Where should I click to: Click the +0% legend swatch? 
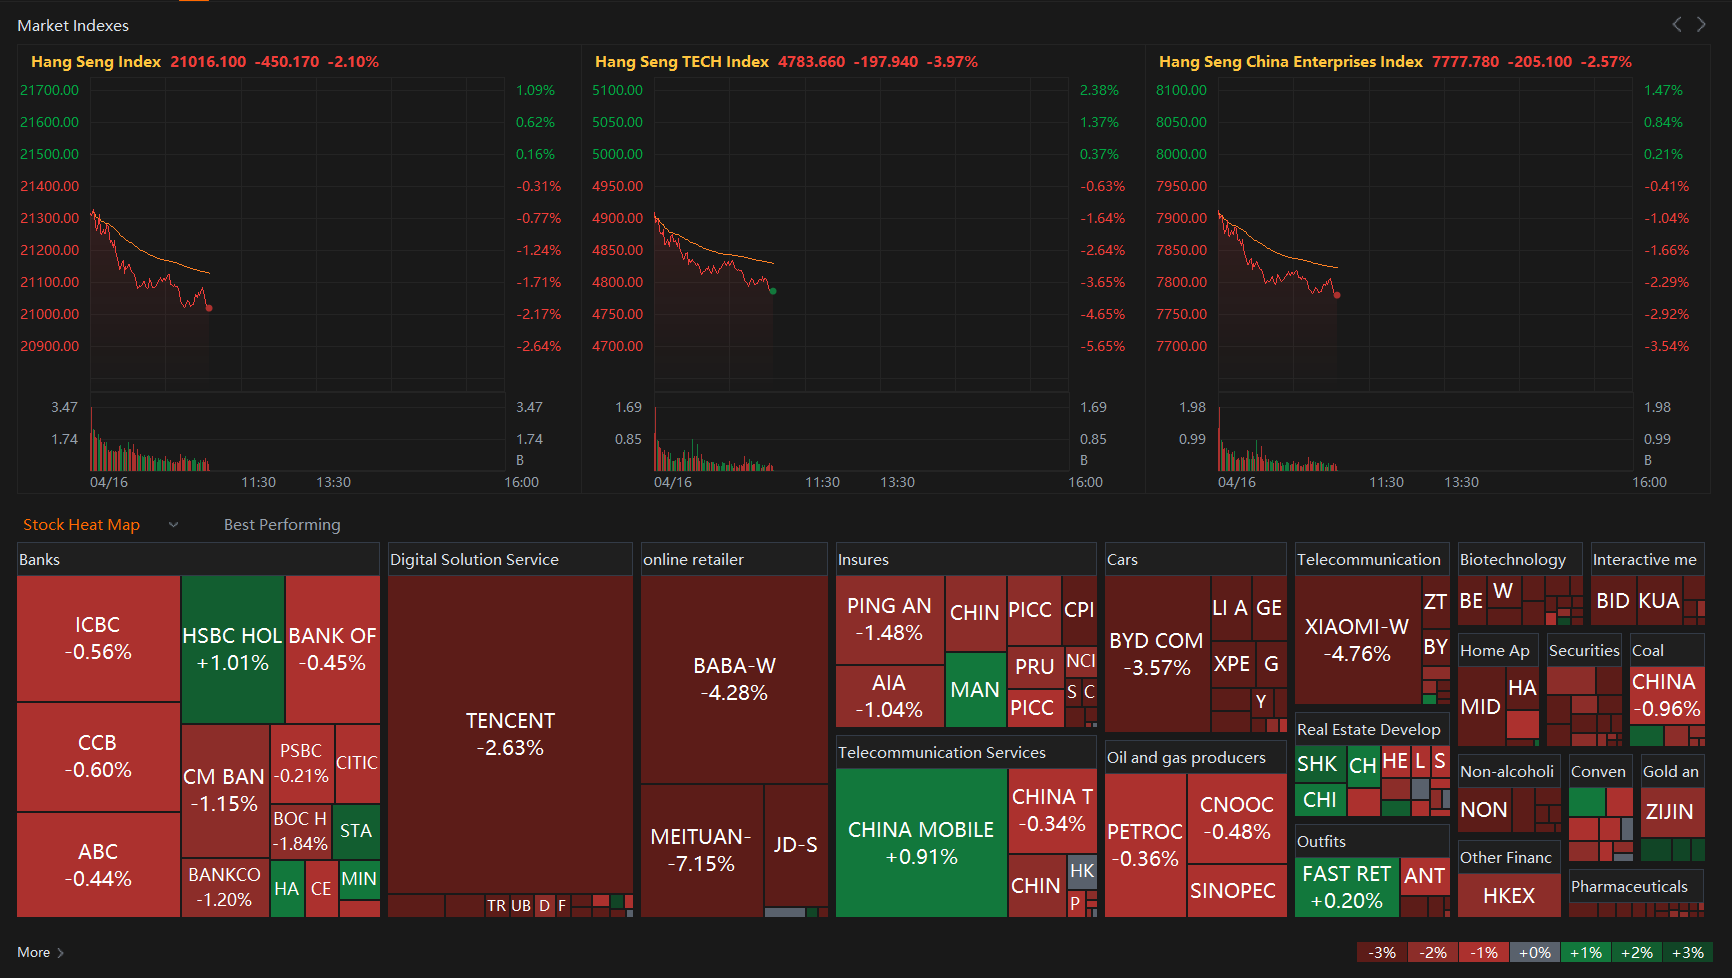[x=1534, y=952]
